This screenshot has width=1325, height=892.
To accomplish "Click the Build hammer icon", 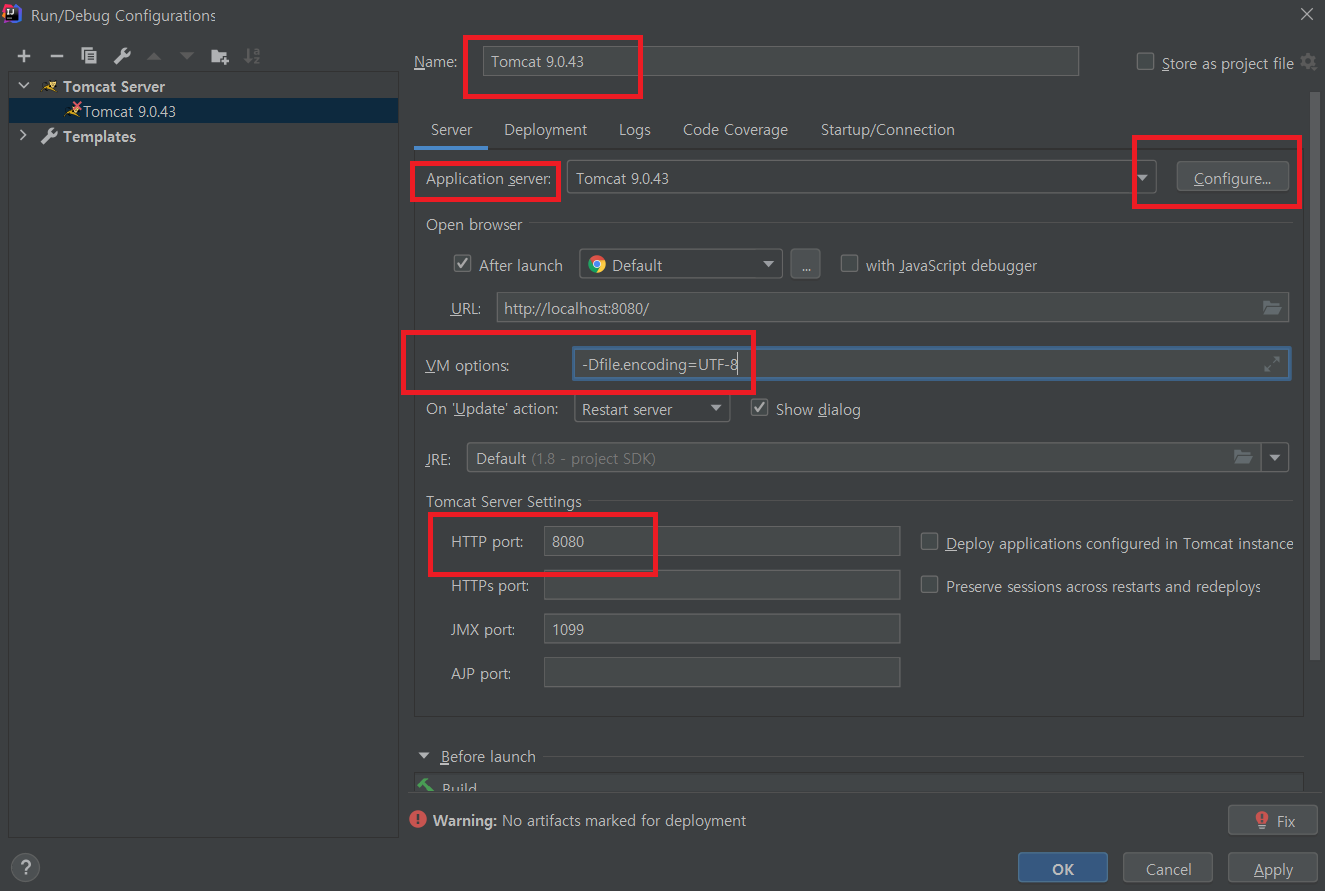I will click(426, 786).
